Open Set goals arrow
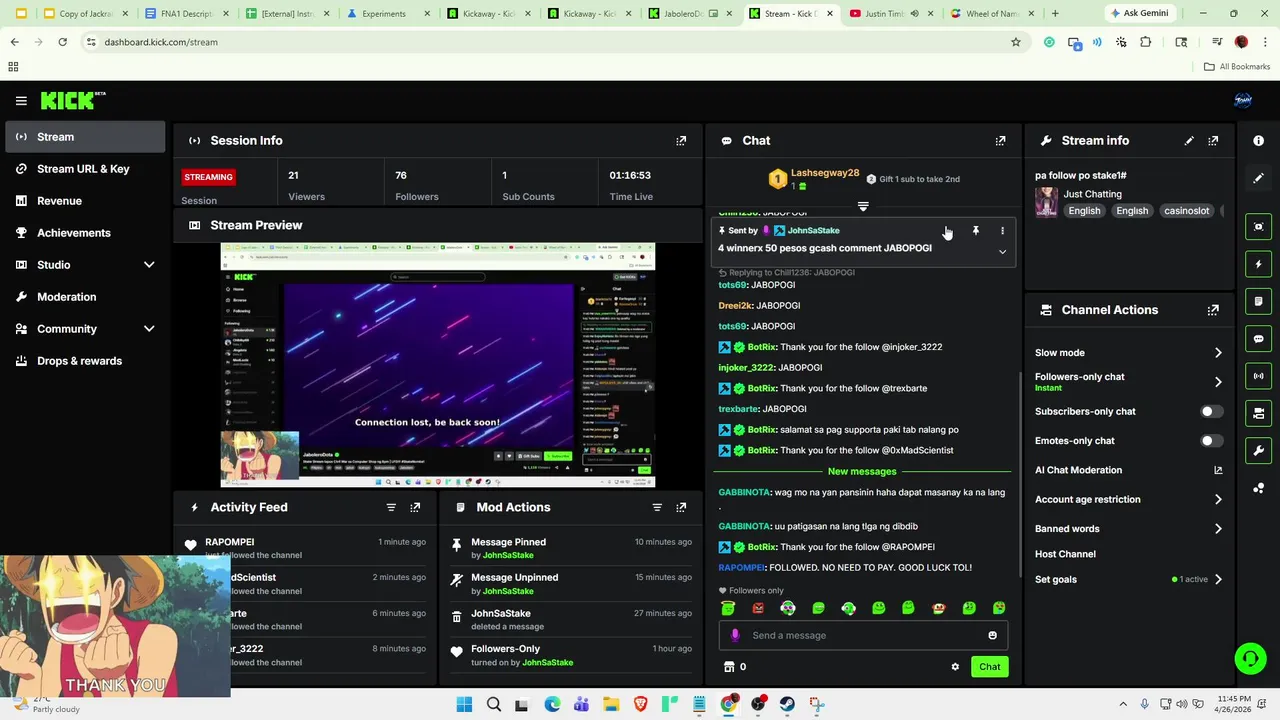This screenshot has height=720, width=1280. point(1218,579)
